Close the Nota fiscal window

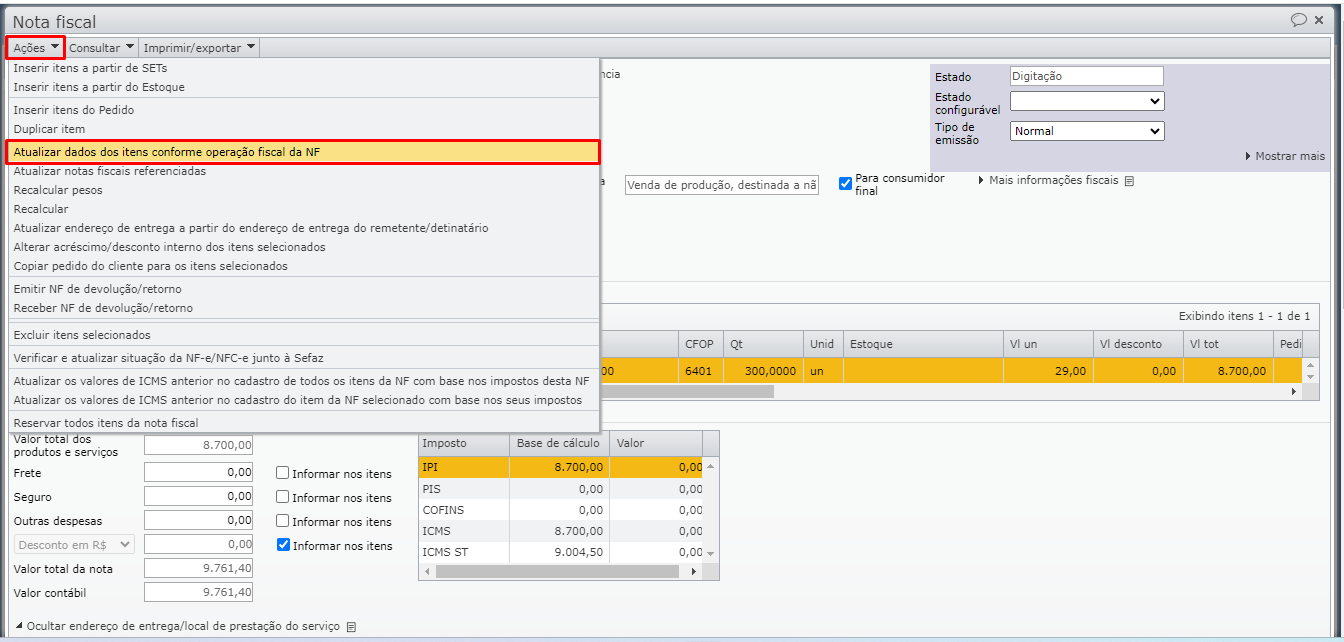point(1319,20)
